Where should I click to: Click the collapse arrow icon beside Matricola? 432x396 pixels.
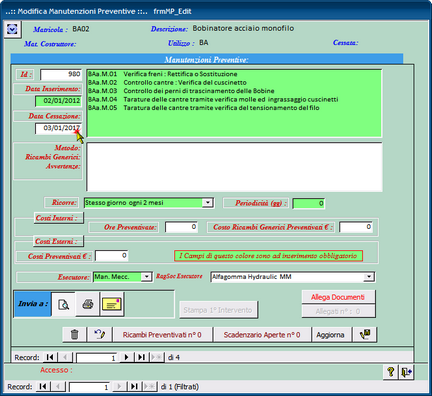click(12, 29)
